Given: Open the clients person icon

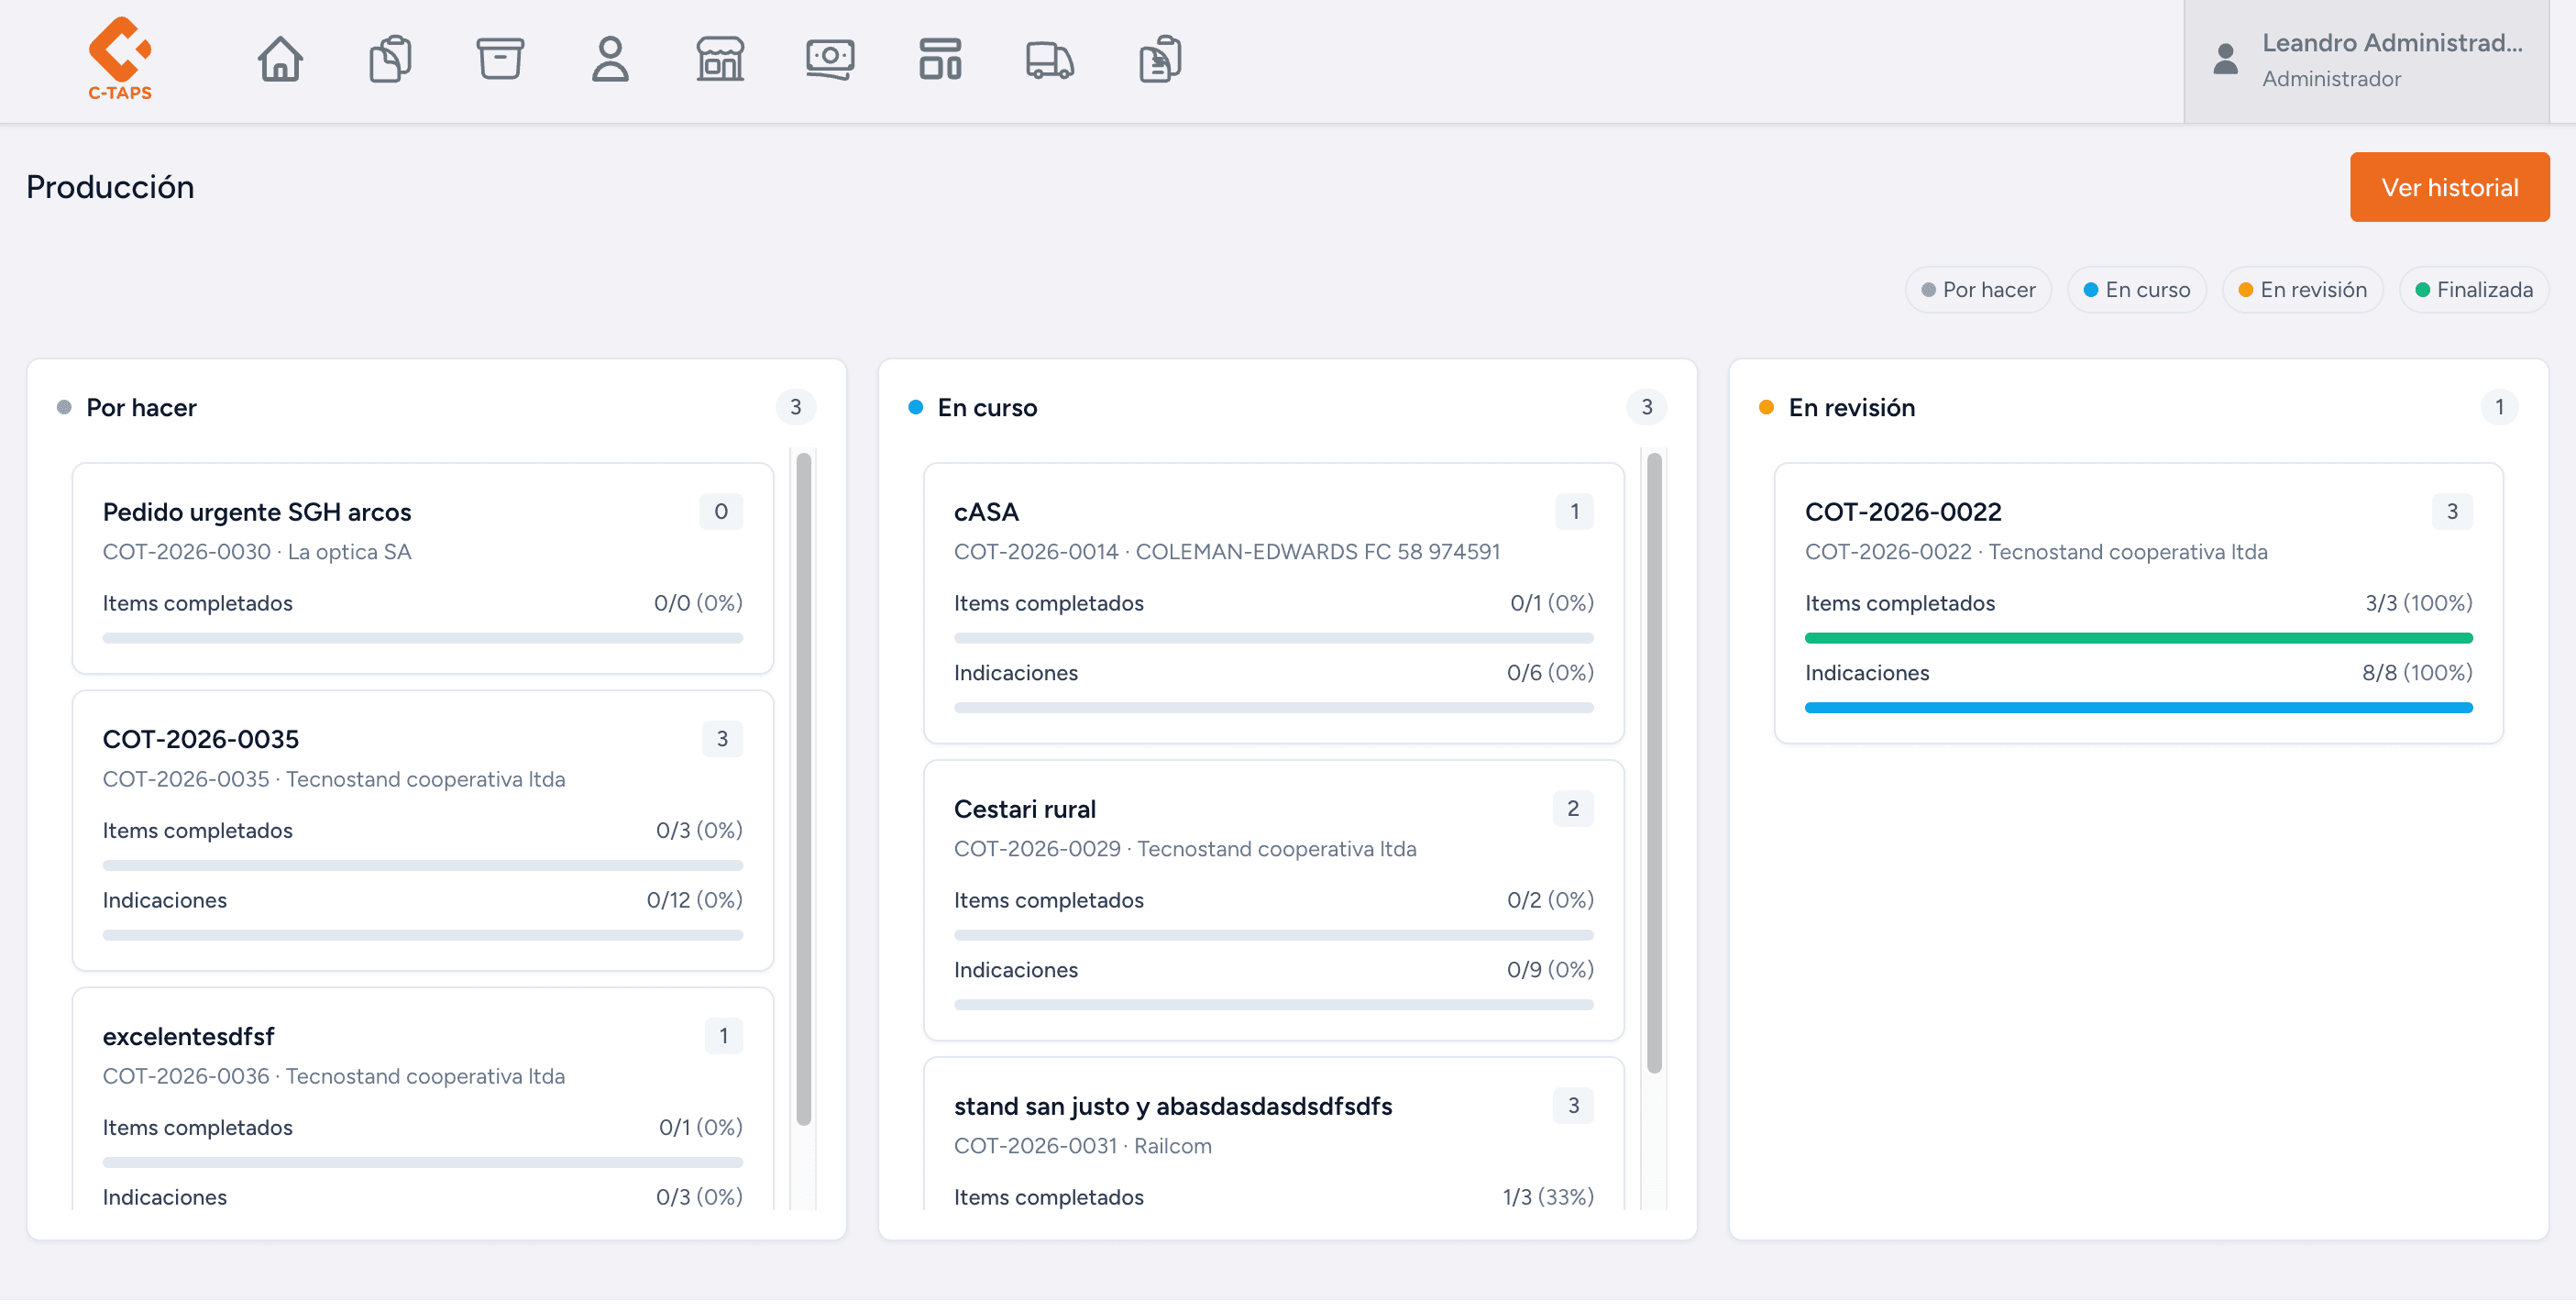Looking at the screenshot, I should click(x=610, y=60).
